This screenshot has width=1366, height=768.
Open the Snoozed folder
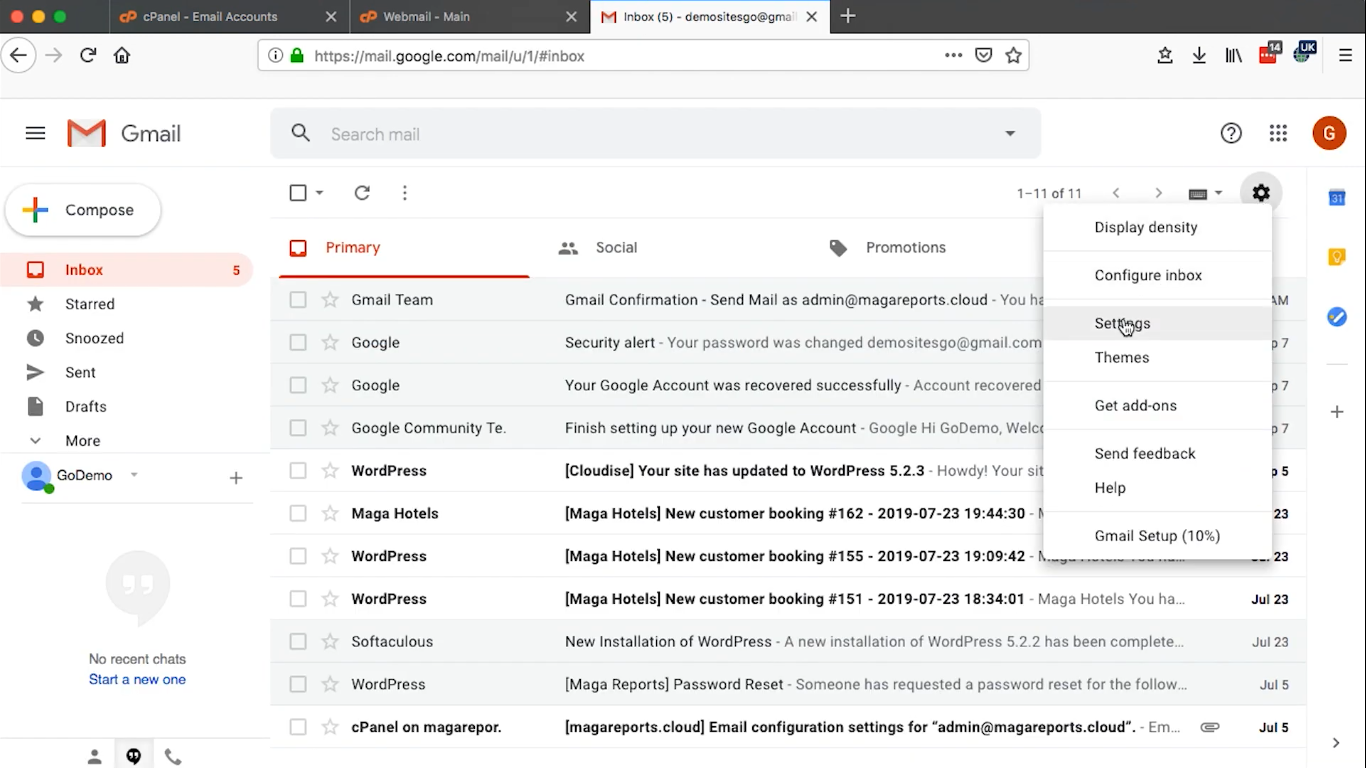coord(94,338)
